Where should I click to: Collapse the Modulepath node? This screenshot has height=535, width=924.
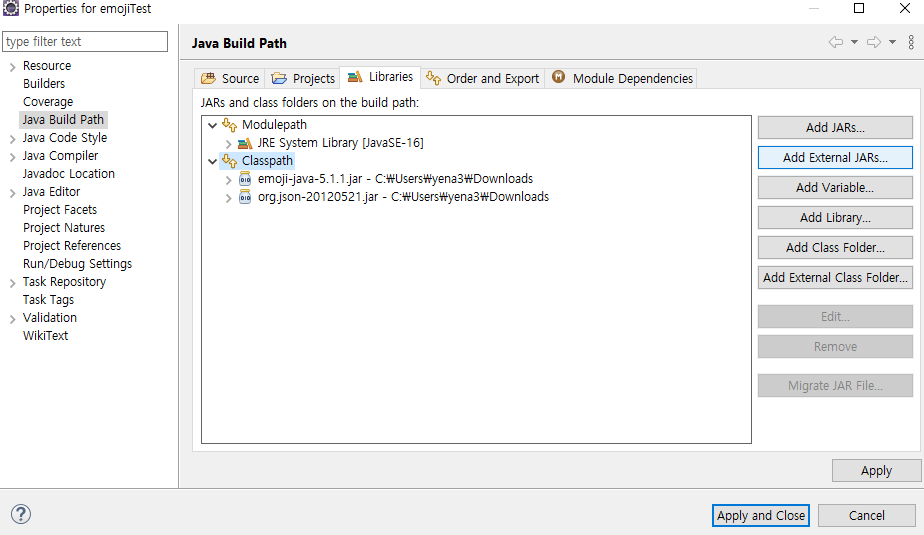[x=213, y=126]
